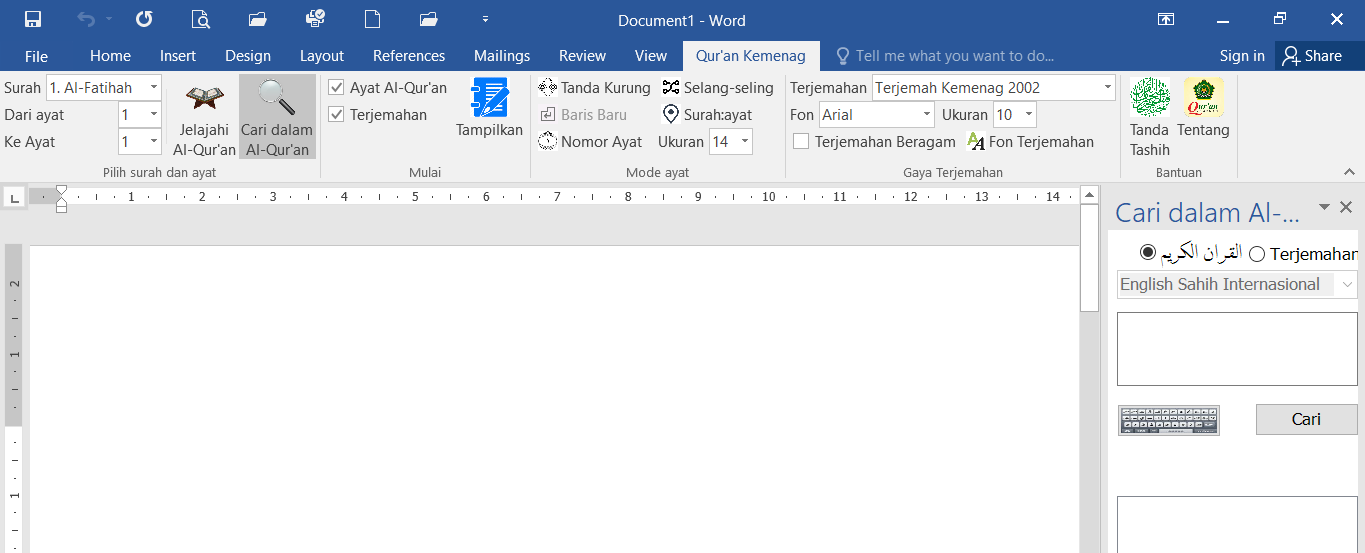Click the Cari search button
Screen dimensions: 1365x553
pyautogui.click(x=1306, y=420)
